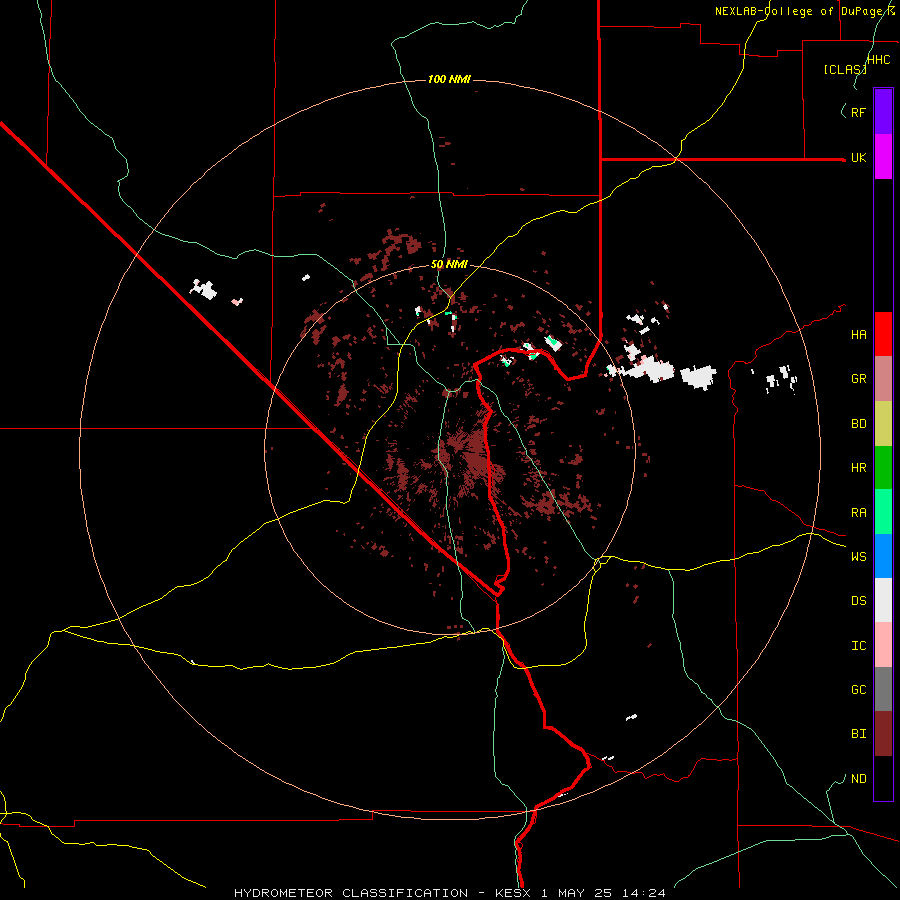This screenshot has width=900, height=900.
Task: Click the UK legend label
Action: click(858, 157)
